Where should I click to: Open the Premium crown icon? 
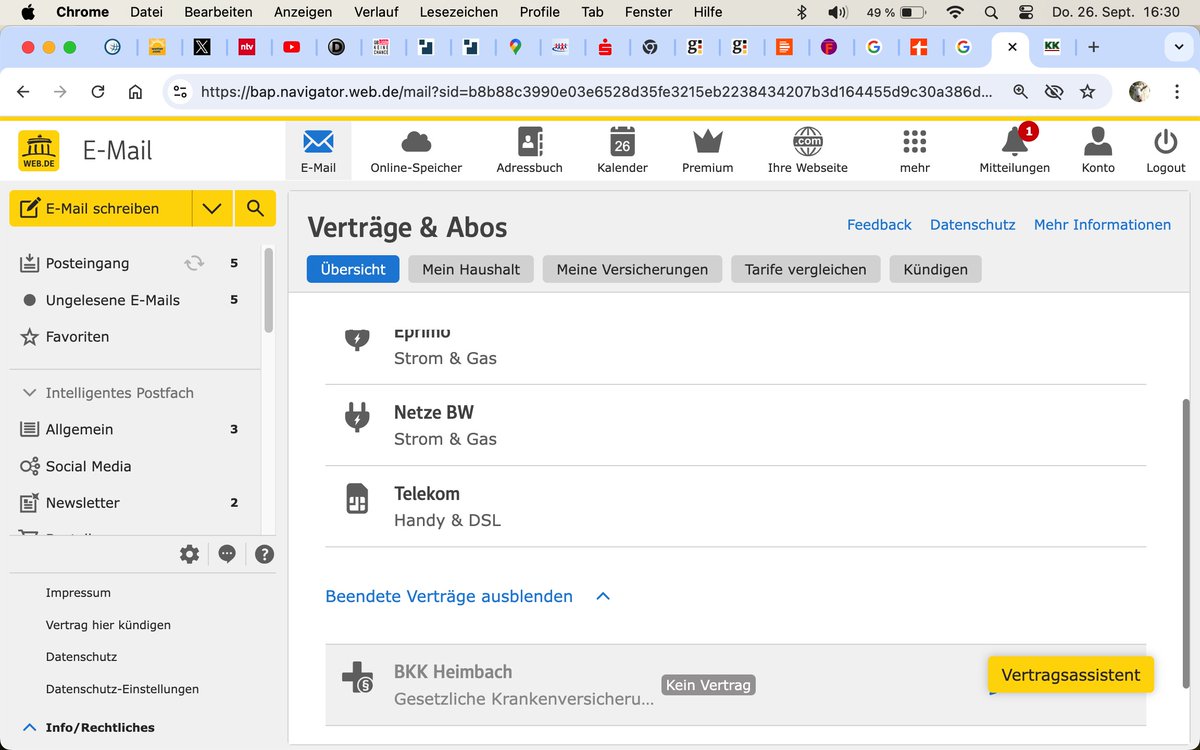pos(707,151)
